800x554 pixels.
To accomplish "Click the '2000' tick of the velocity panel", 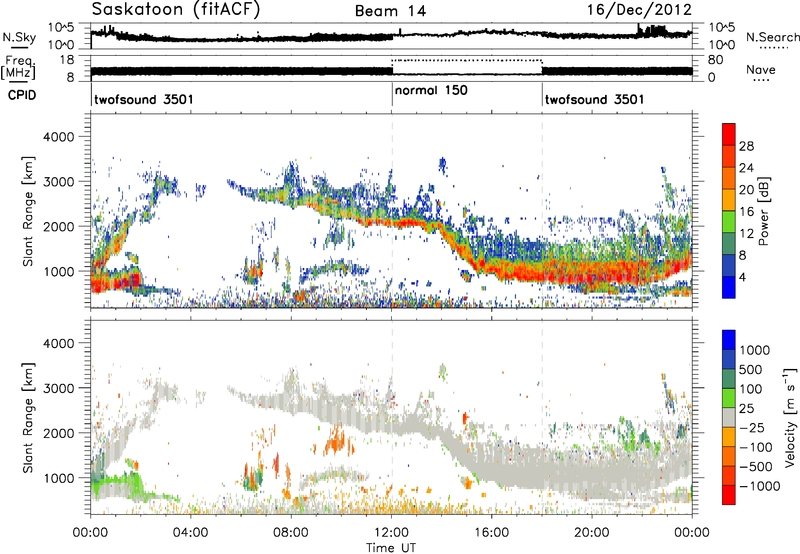I will tap(58, 433).
